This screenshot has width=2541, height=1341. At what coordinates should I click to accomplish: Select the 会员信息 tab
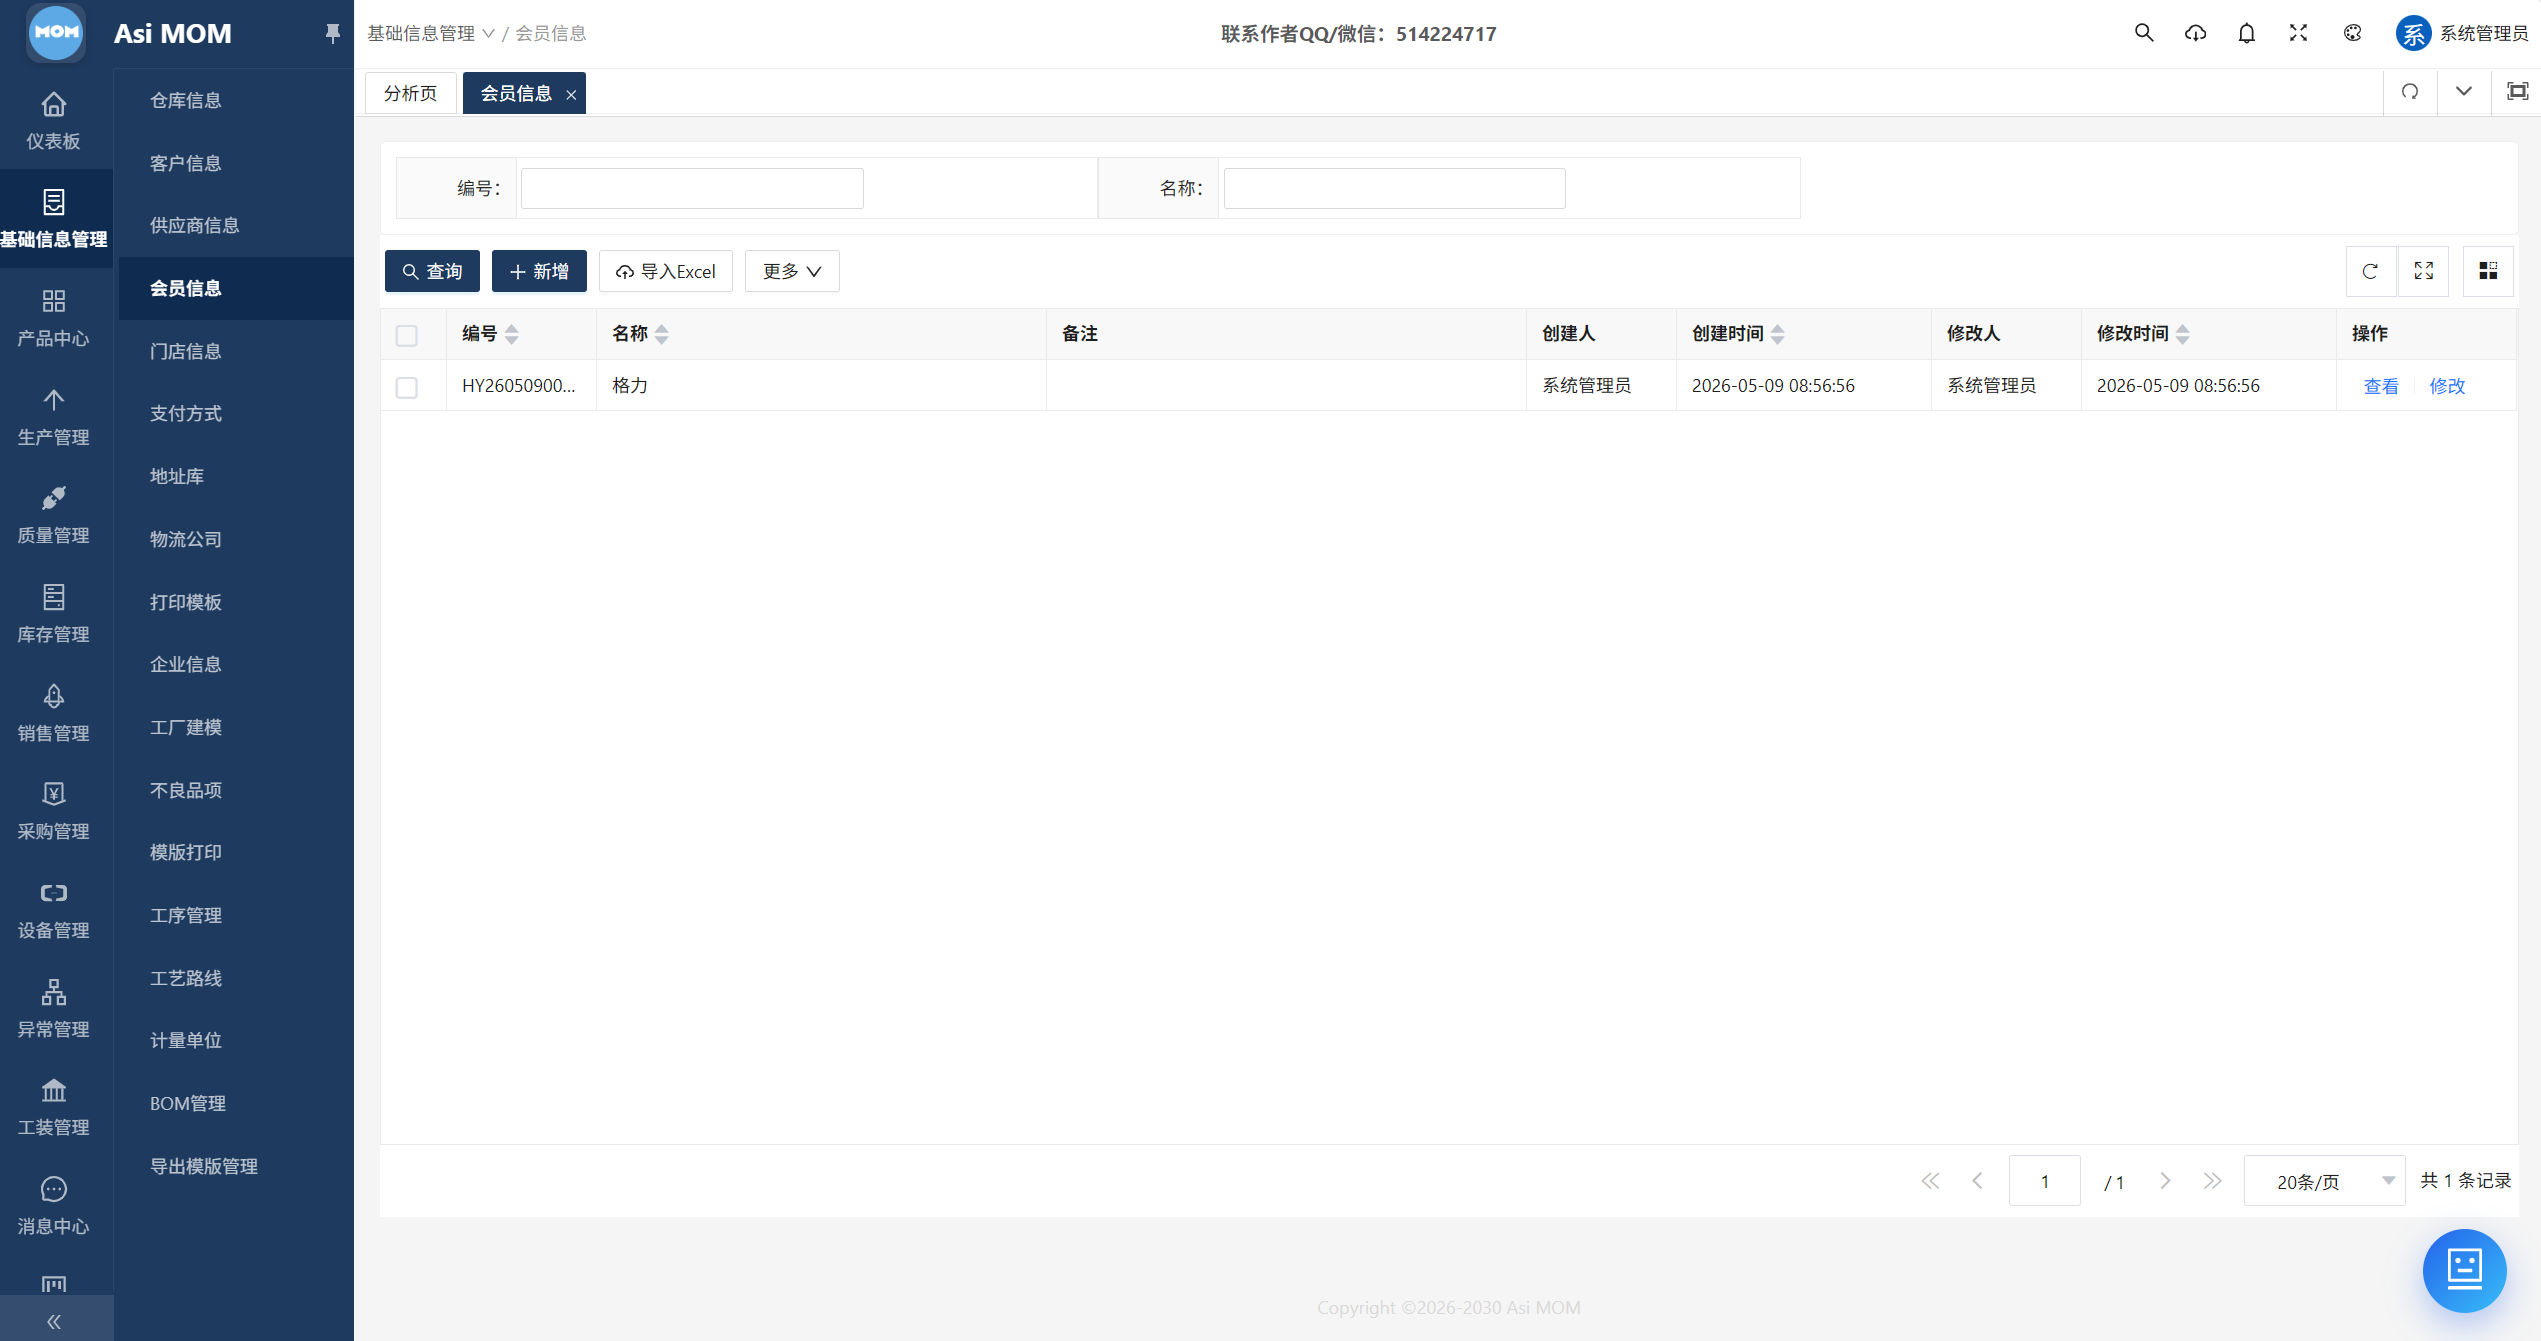tap(516, 93)
